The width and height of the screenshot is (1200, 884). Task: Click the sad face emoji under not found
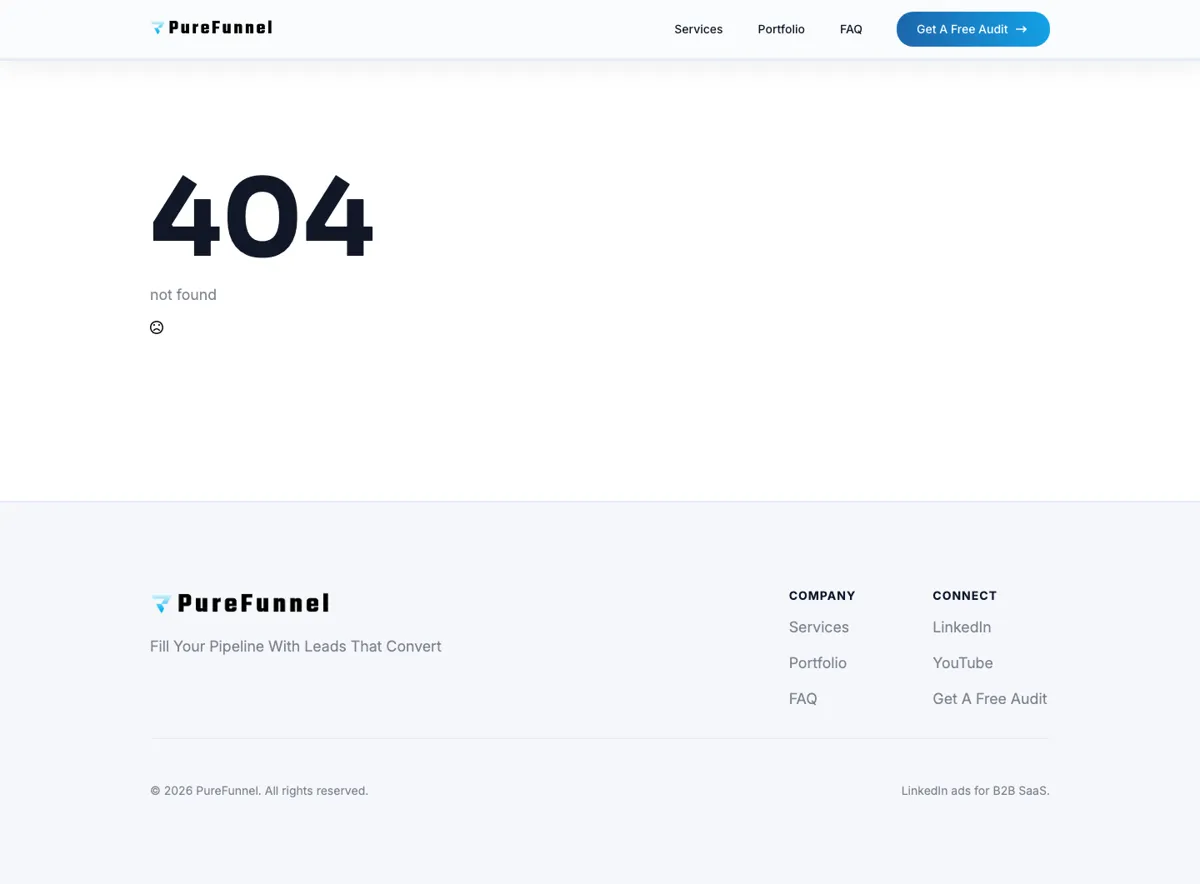pos(157,327)
